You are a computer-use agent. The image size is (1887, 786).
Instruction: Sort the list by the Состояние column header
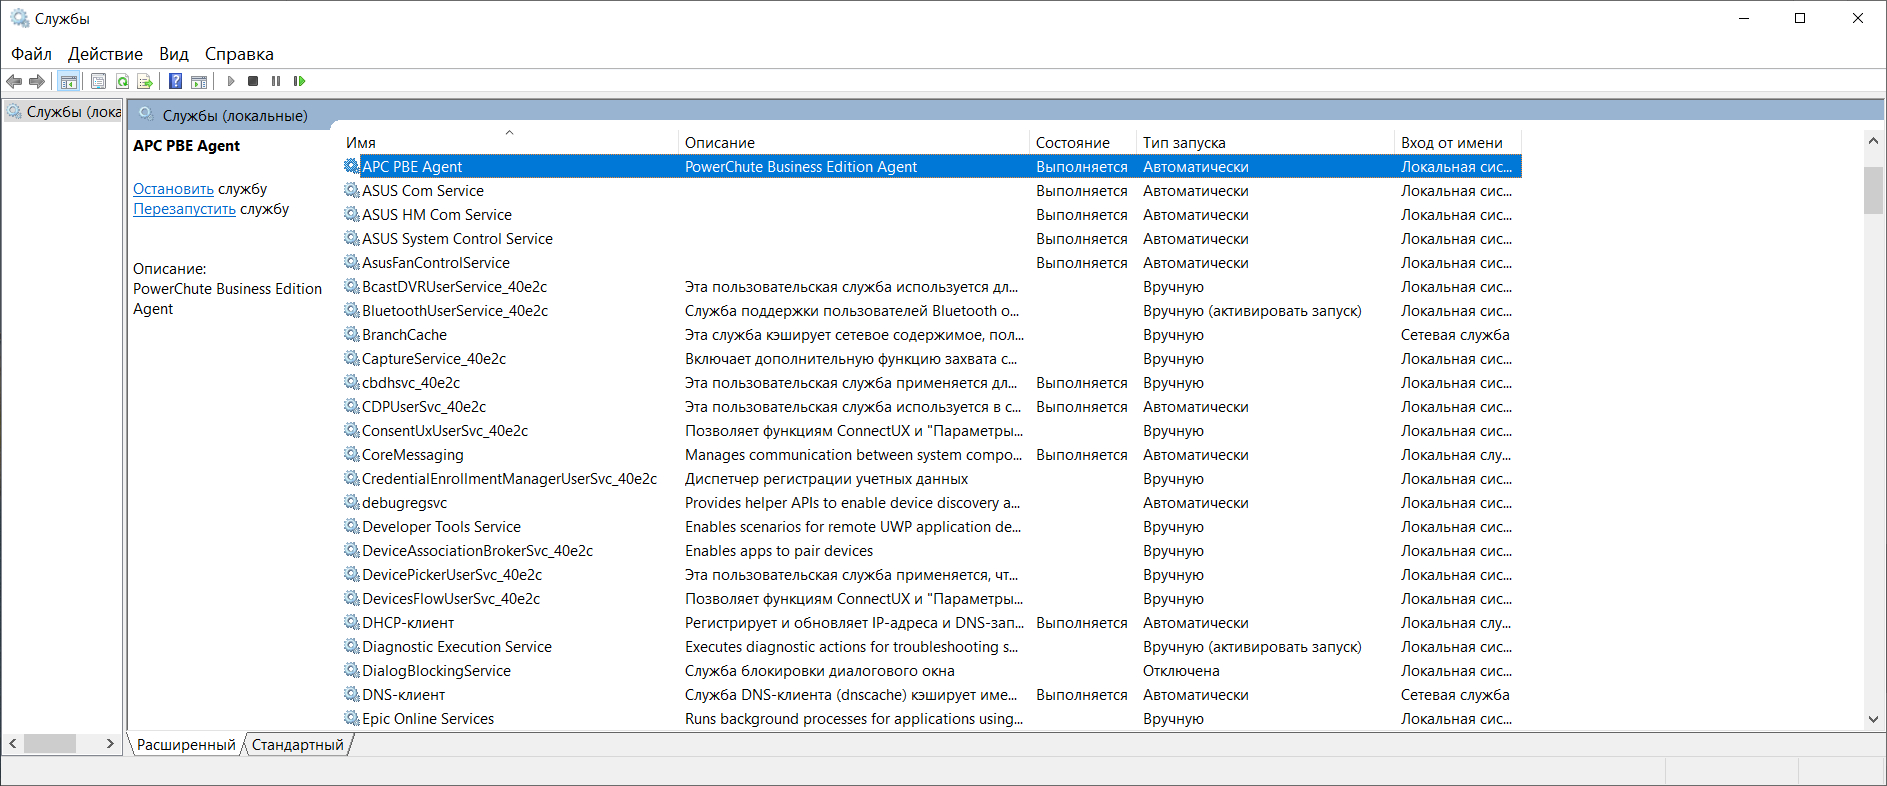(1084, 142)
